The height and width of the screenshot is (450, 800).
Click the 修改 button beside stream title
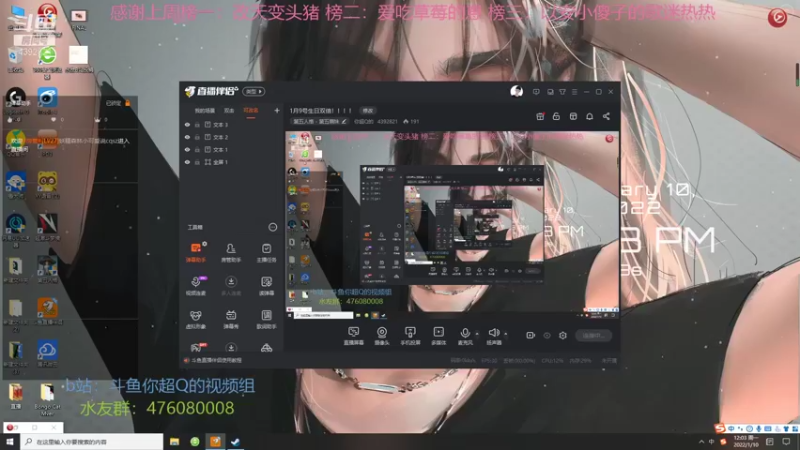pyautogui.click(x=368, y=110)
